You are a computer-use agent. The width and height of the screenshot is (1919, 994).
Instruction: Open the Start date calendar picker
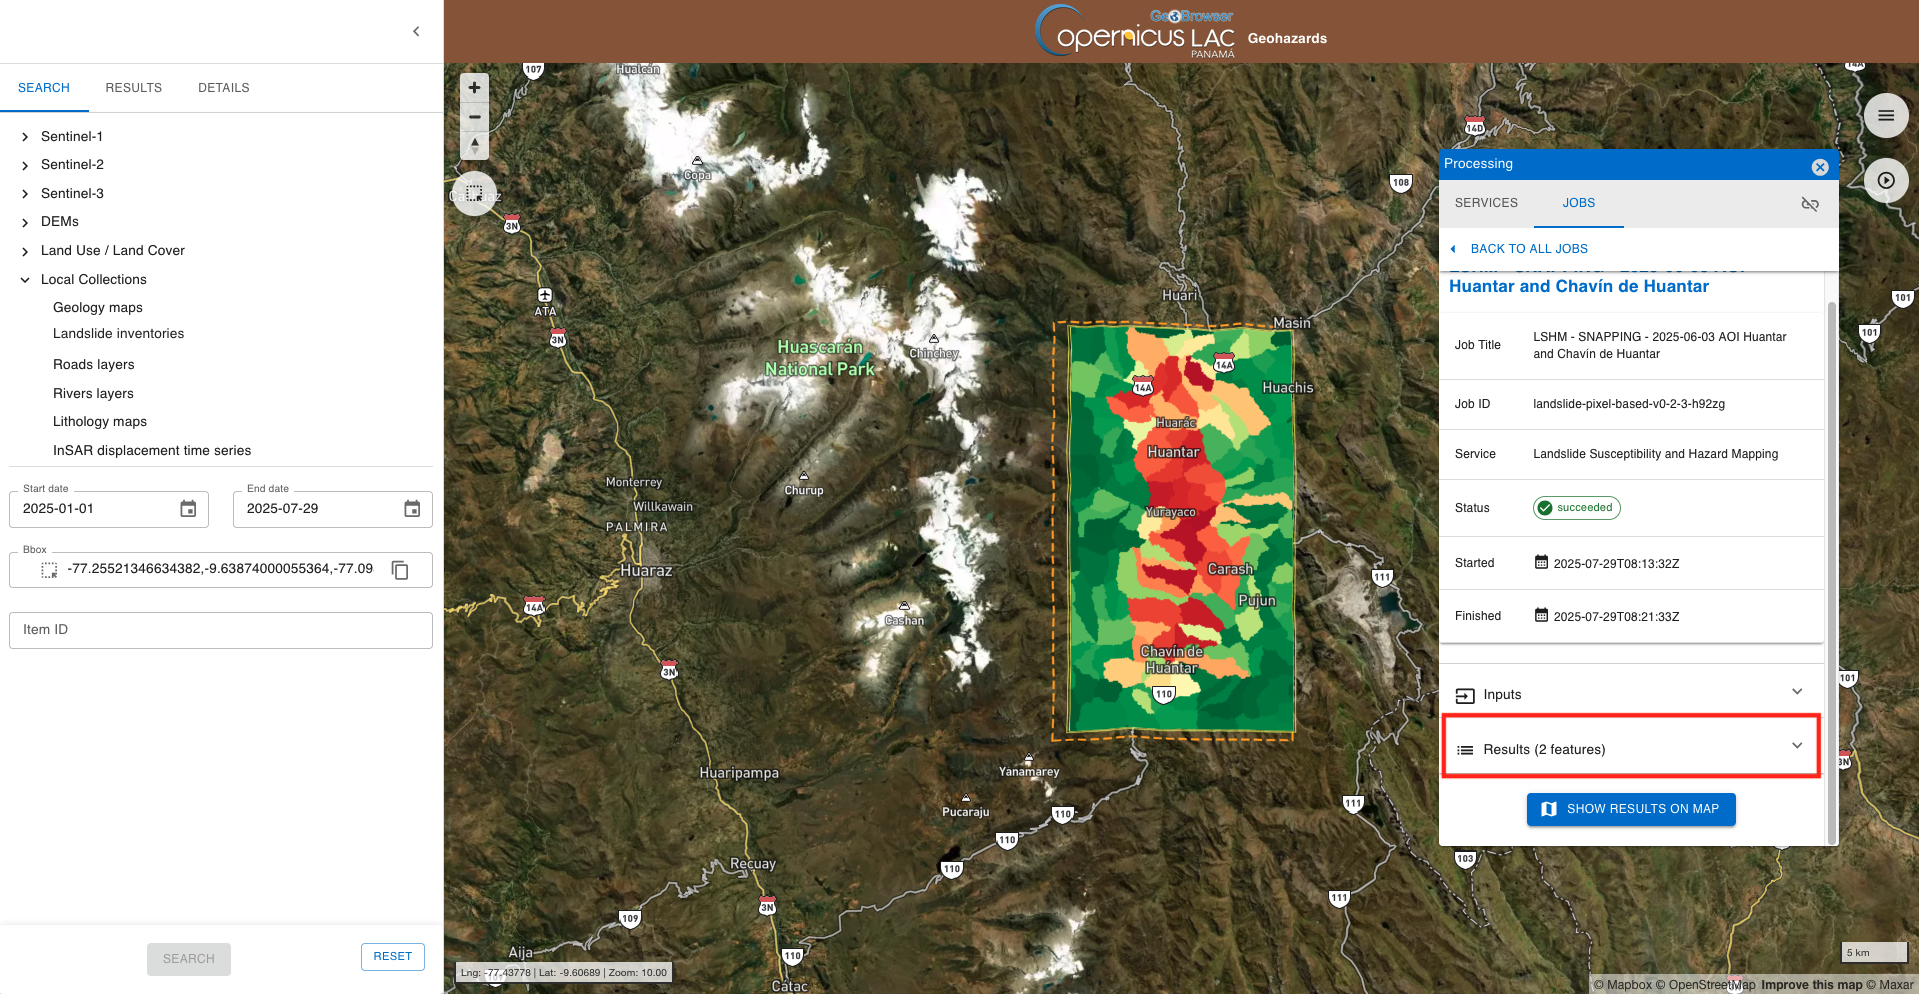[x=188, y=509]
